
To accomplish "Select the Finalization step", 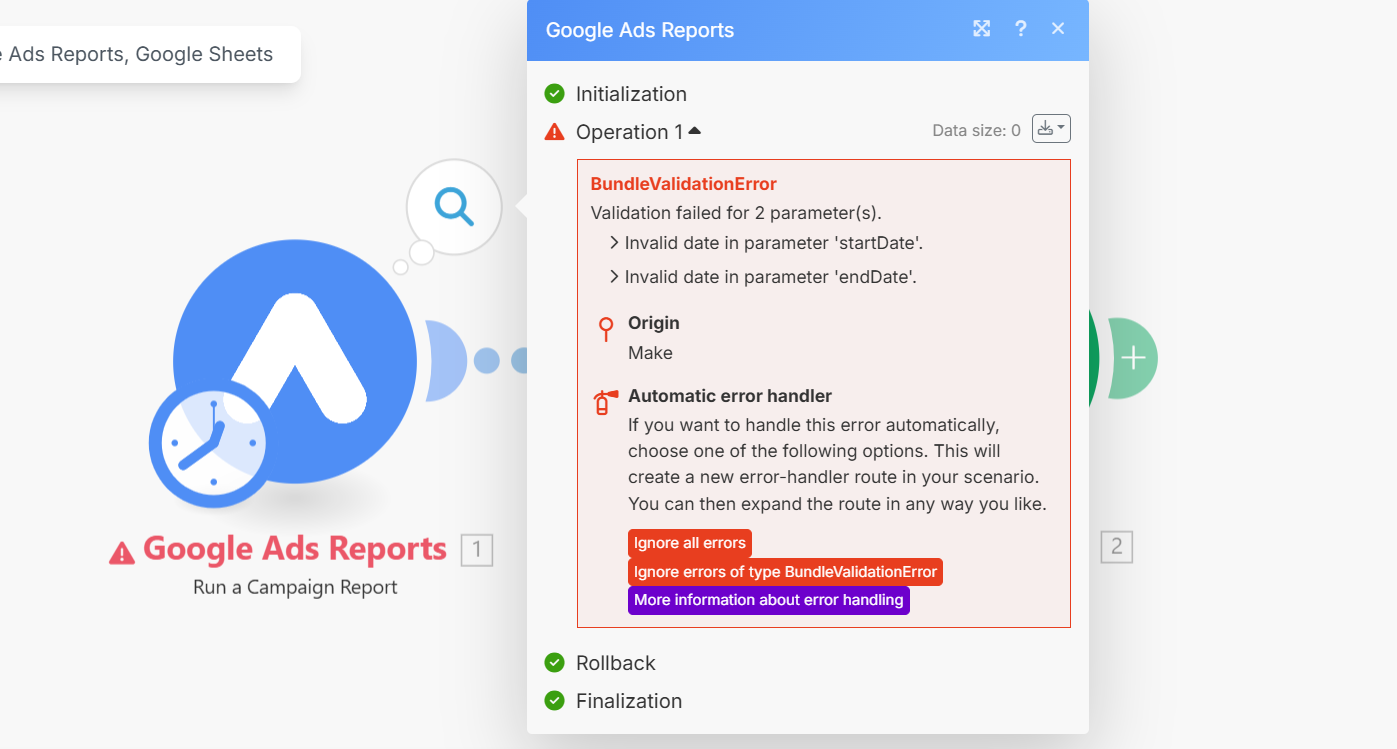I will click(629, 701).
